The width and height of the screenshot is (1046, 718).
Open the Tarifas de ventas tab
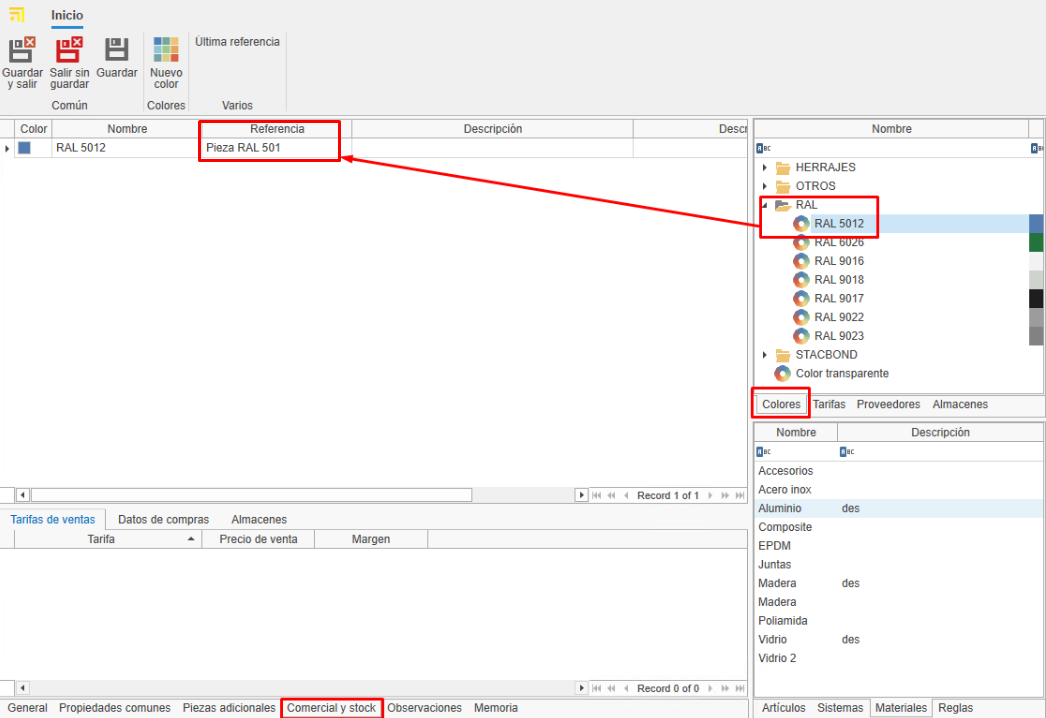[53, 519]
